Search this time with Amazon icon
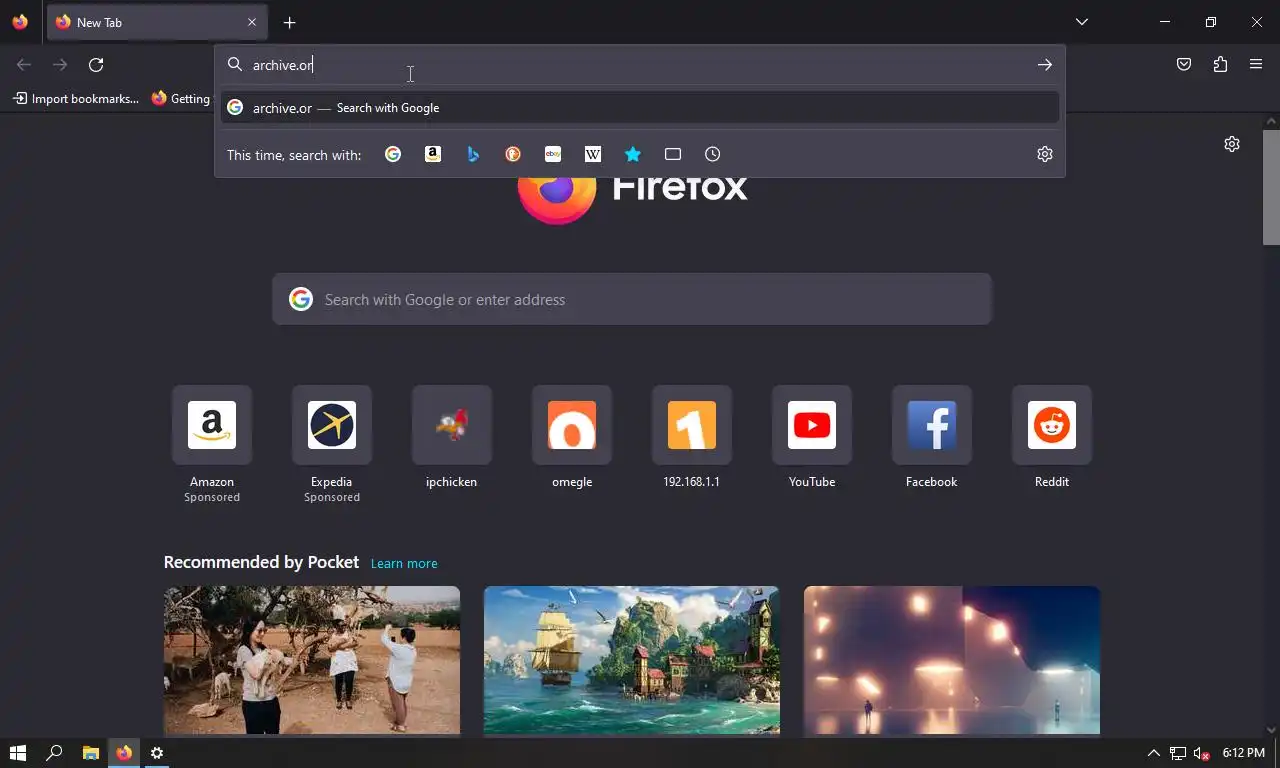This screenshot has height=768, width=1280. coord(433,154)
